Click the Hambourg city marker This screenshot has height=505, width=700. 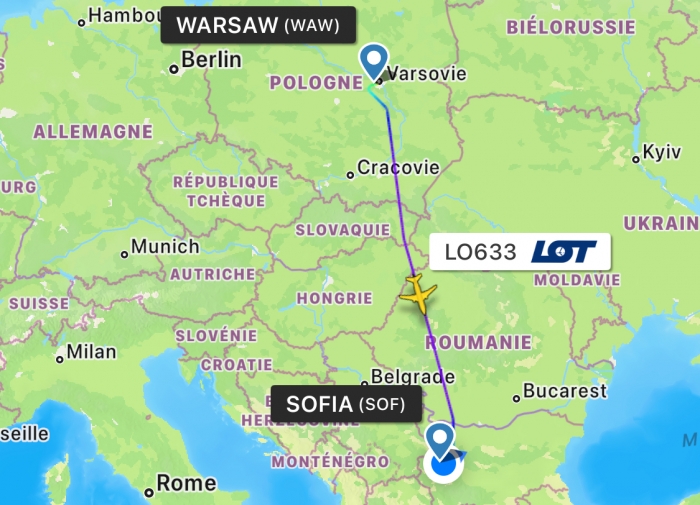[x=81, y=23]
